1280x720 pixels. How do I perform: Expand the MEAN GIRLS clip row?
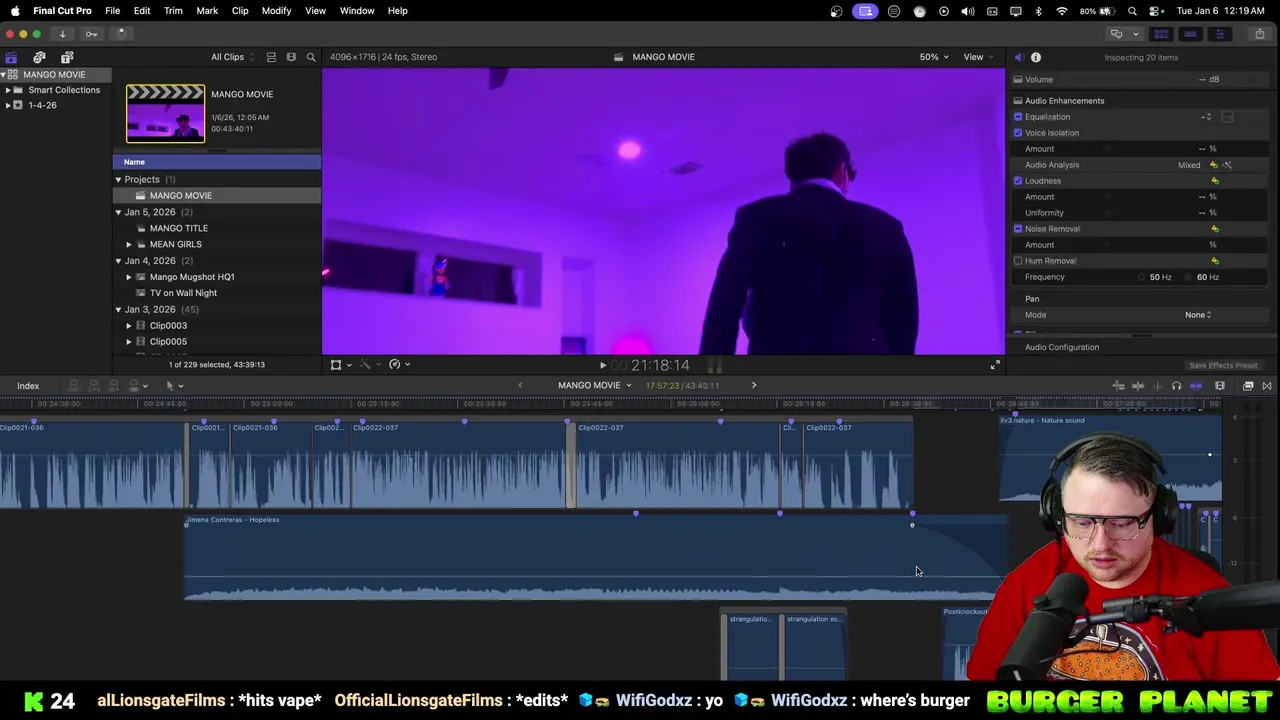[x=129, y=244]
